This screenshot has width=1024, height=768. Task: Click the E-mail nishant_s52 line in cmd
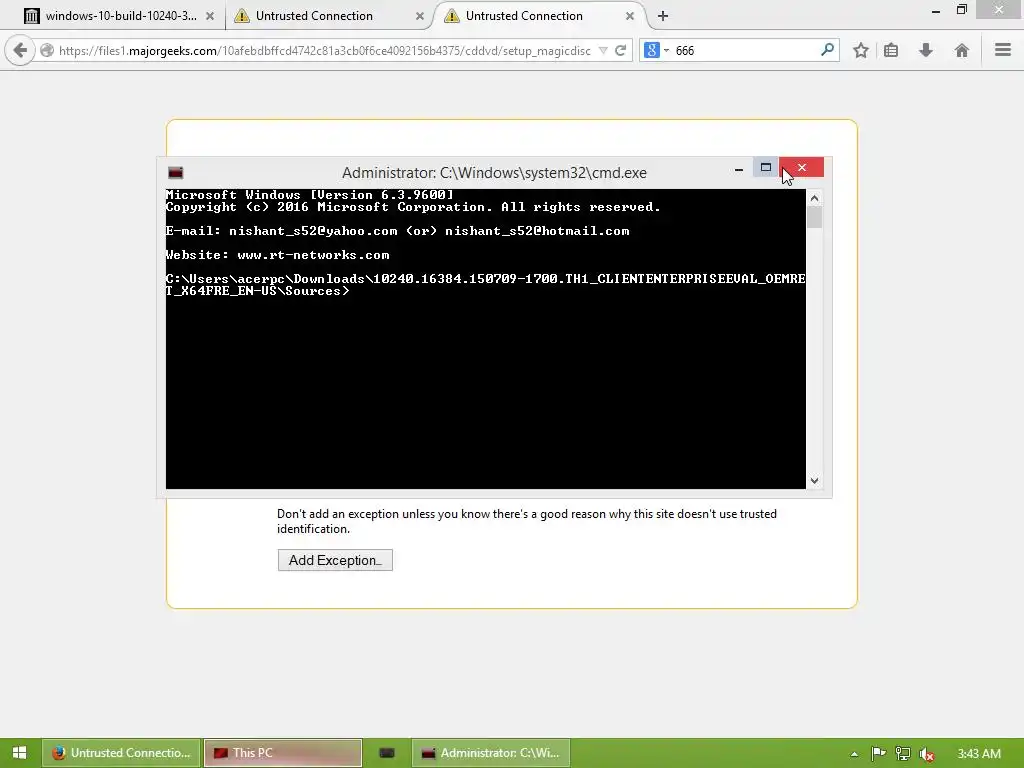tap(398, 231)
